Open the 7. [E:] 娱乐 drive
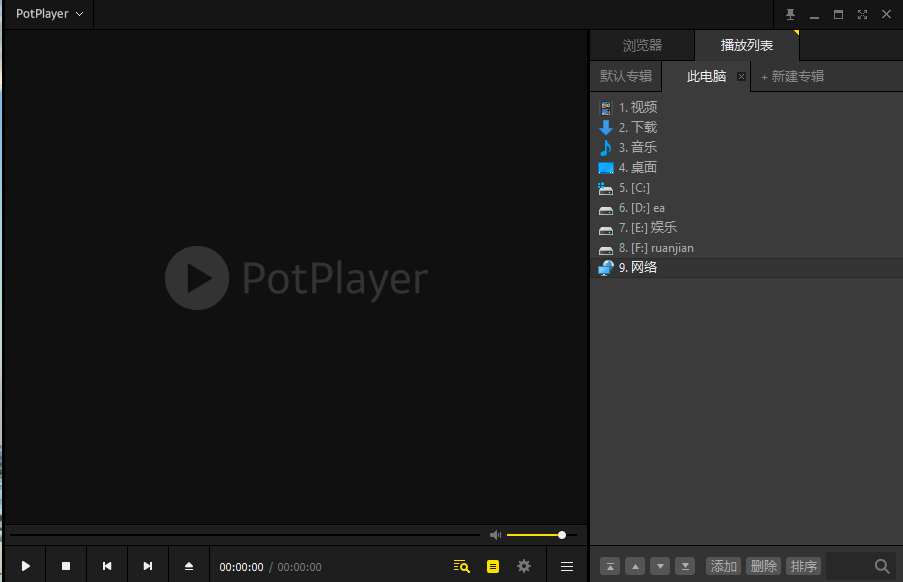The height and width of the screenshot is (582, 903). [x=746, y=228]
